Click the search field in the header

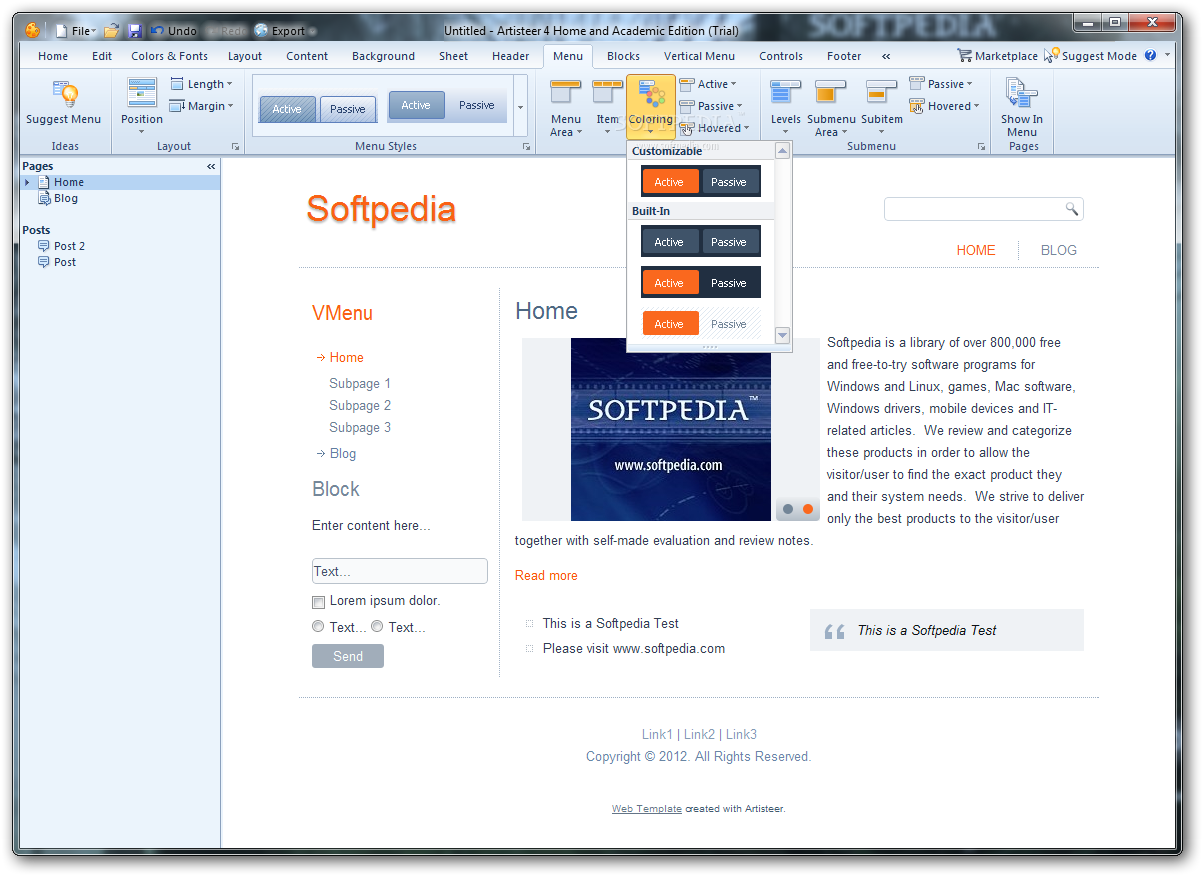(984, 209)
